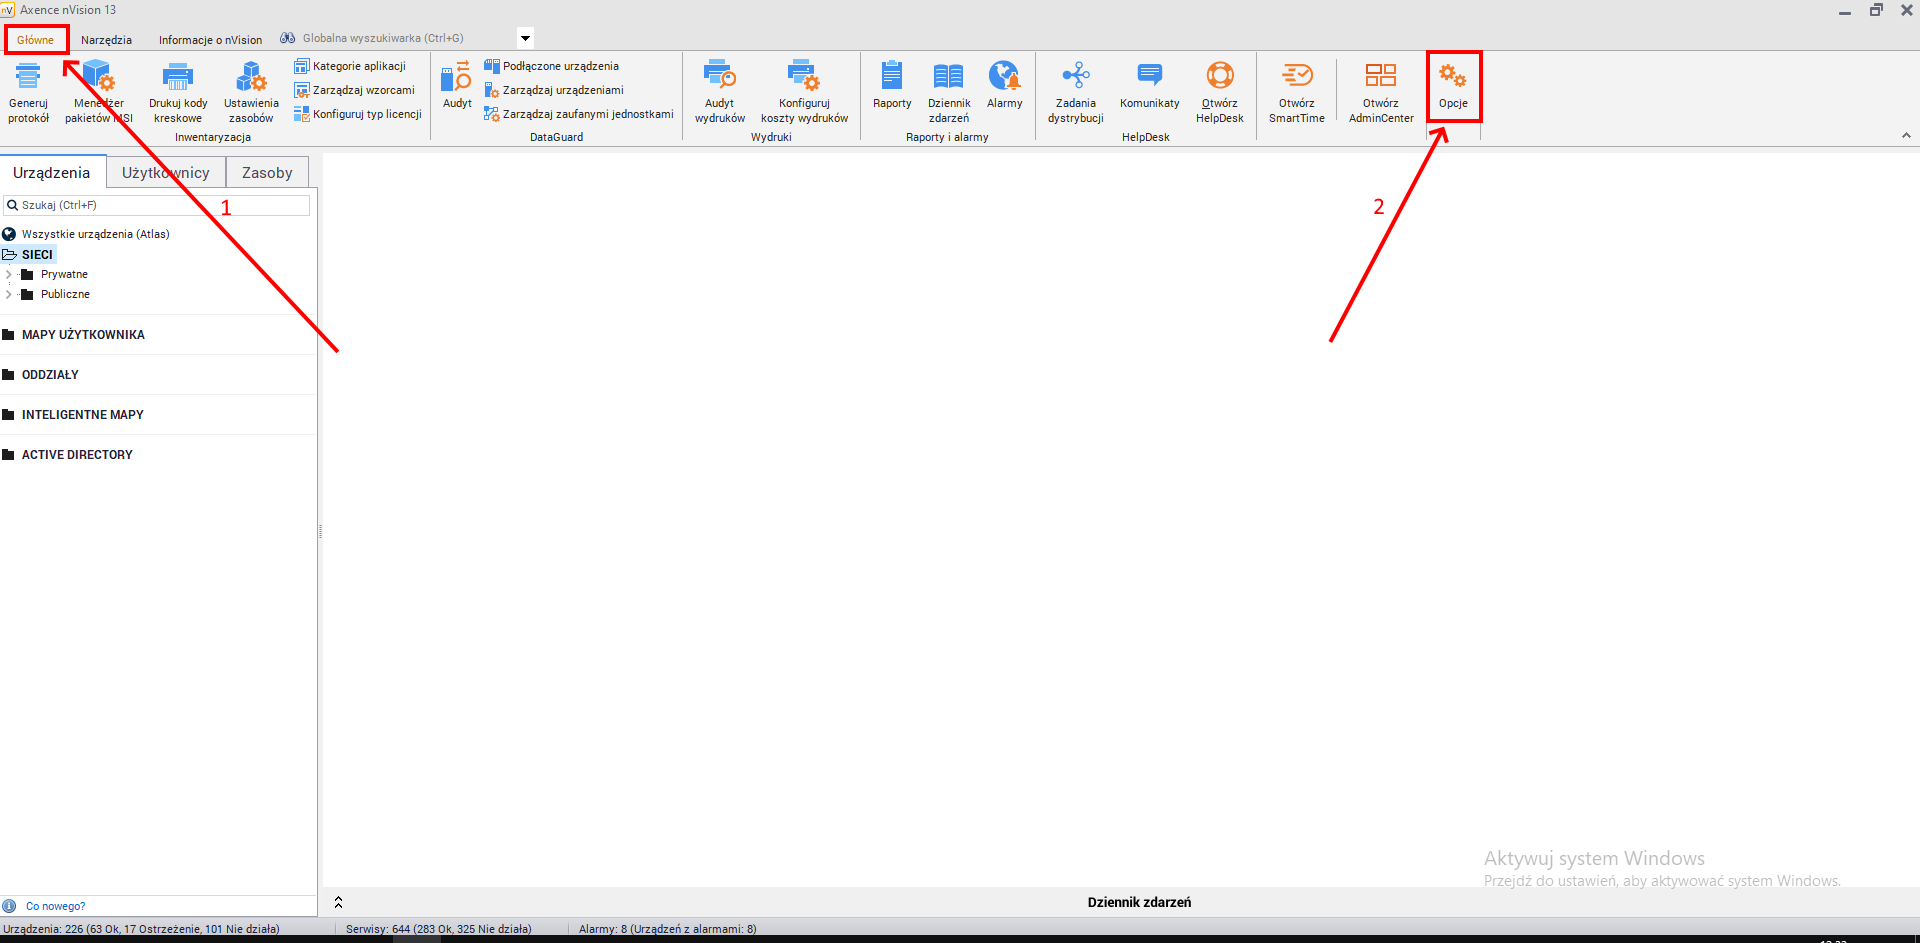Open the Opcje settings gear icon

1452,77
